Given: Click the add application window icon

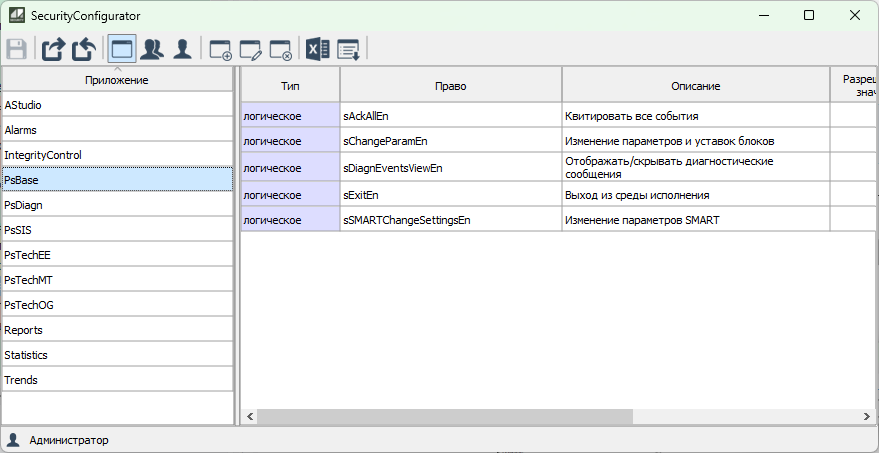Looking at the screenshot, I should pos(220,49).
